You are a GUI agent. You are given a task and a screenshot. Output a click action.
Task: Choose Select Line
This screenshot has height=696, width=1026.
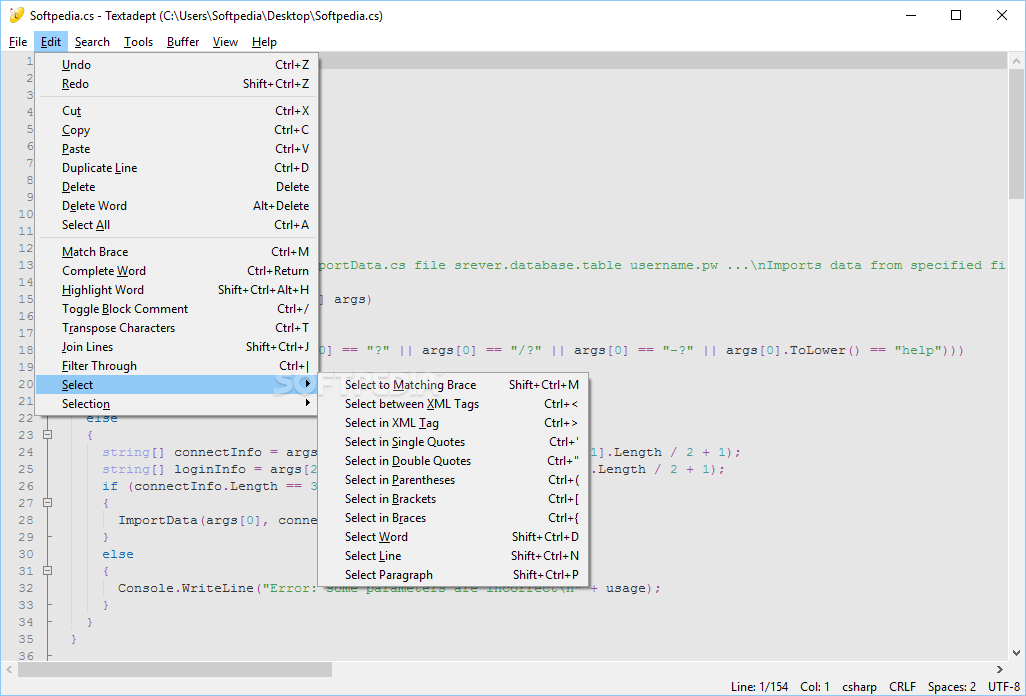pyautogui.click(x=453, y=556)
